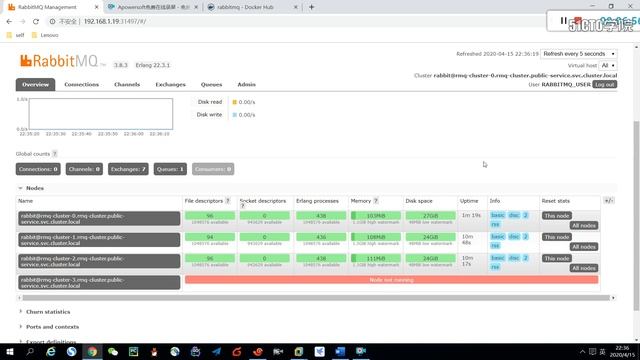Viewport: 640px width, 360px height.
Task: Close the RabbitMQ Management tab
Action: click(x=96, y=7)
